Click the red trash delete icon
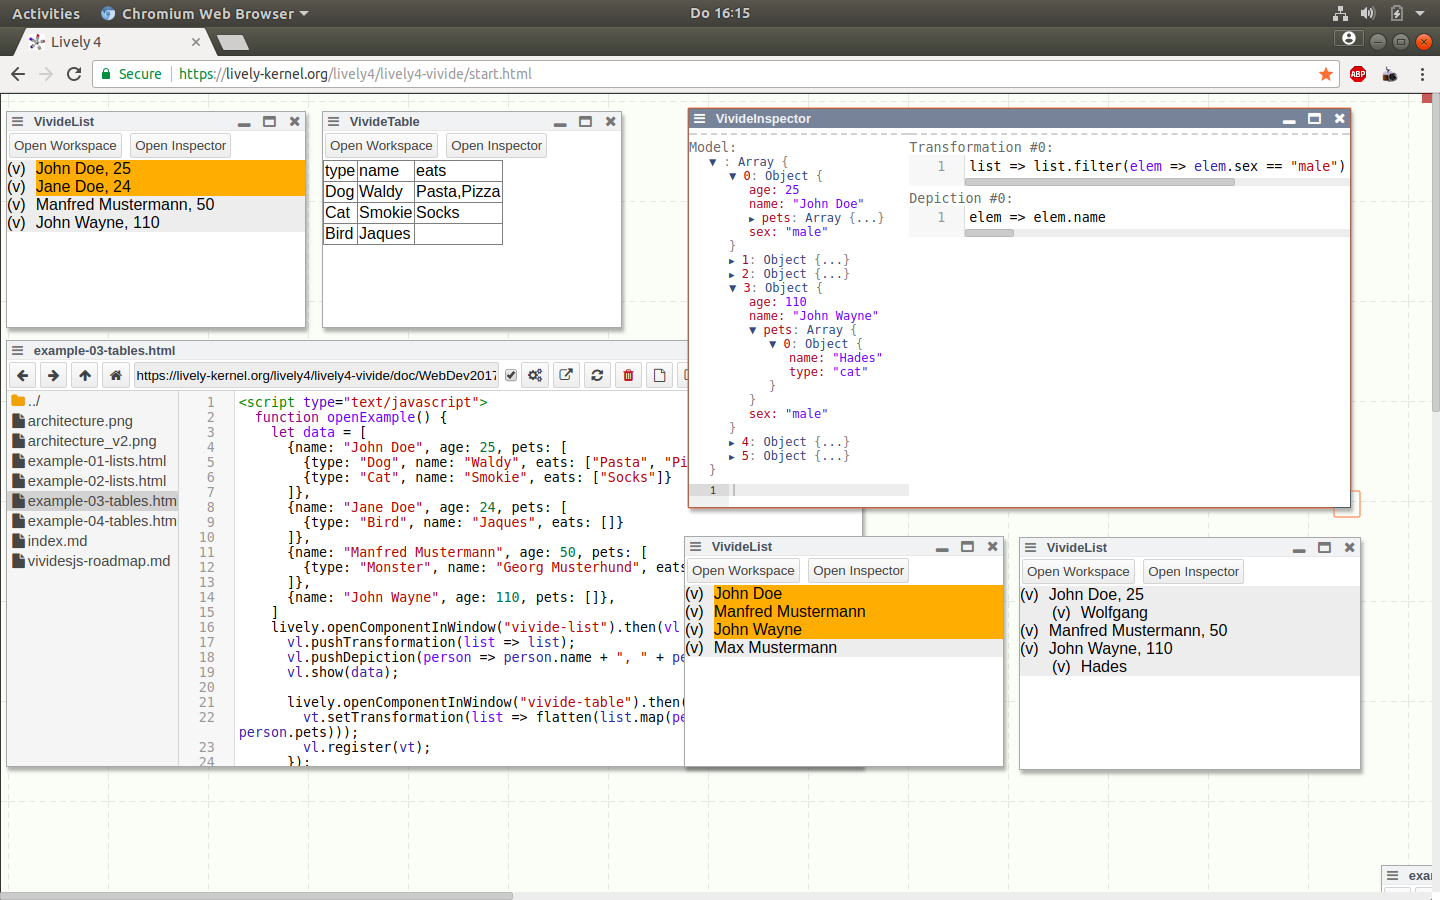This screenshot has height=900, width=1440. click(x=628, y=375)
